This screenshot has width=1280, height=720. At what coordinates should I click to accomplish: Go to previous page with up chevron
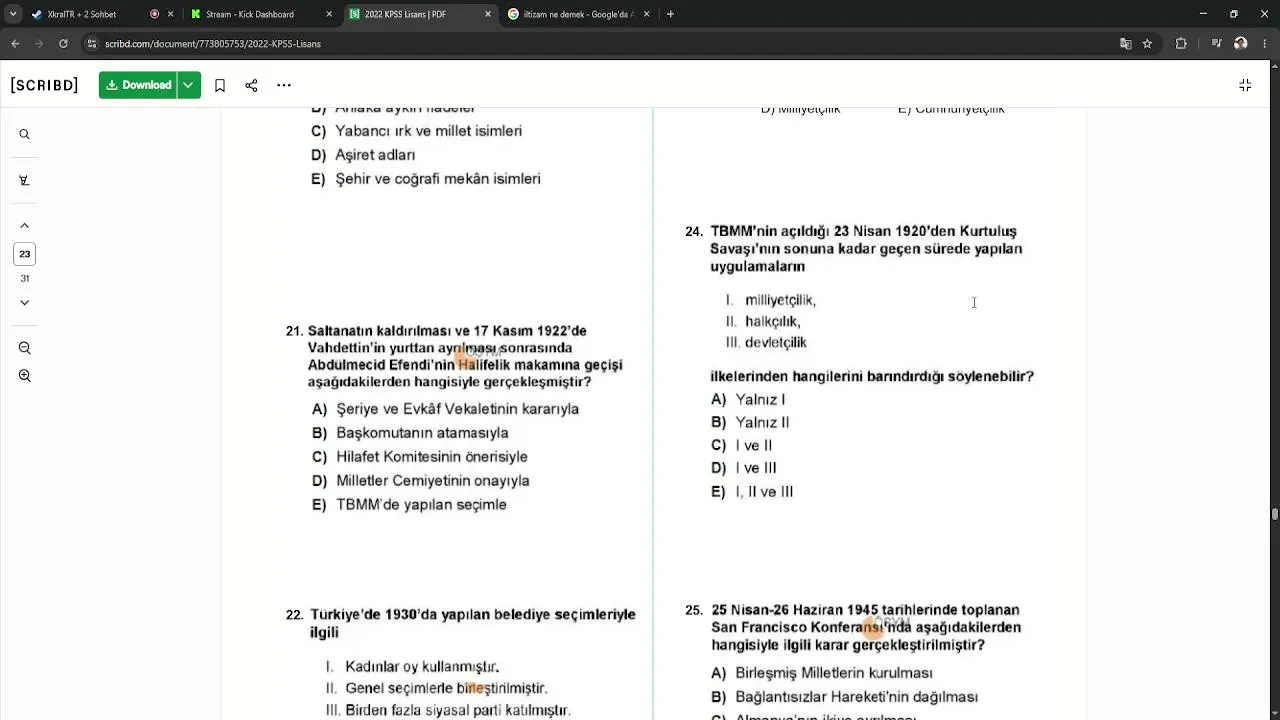point(25,226)
